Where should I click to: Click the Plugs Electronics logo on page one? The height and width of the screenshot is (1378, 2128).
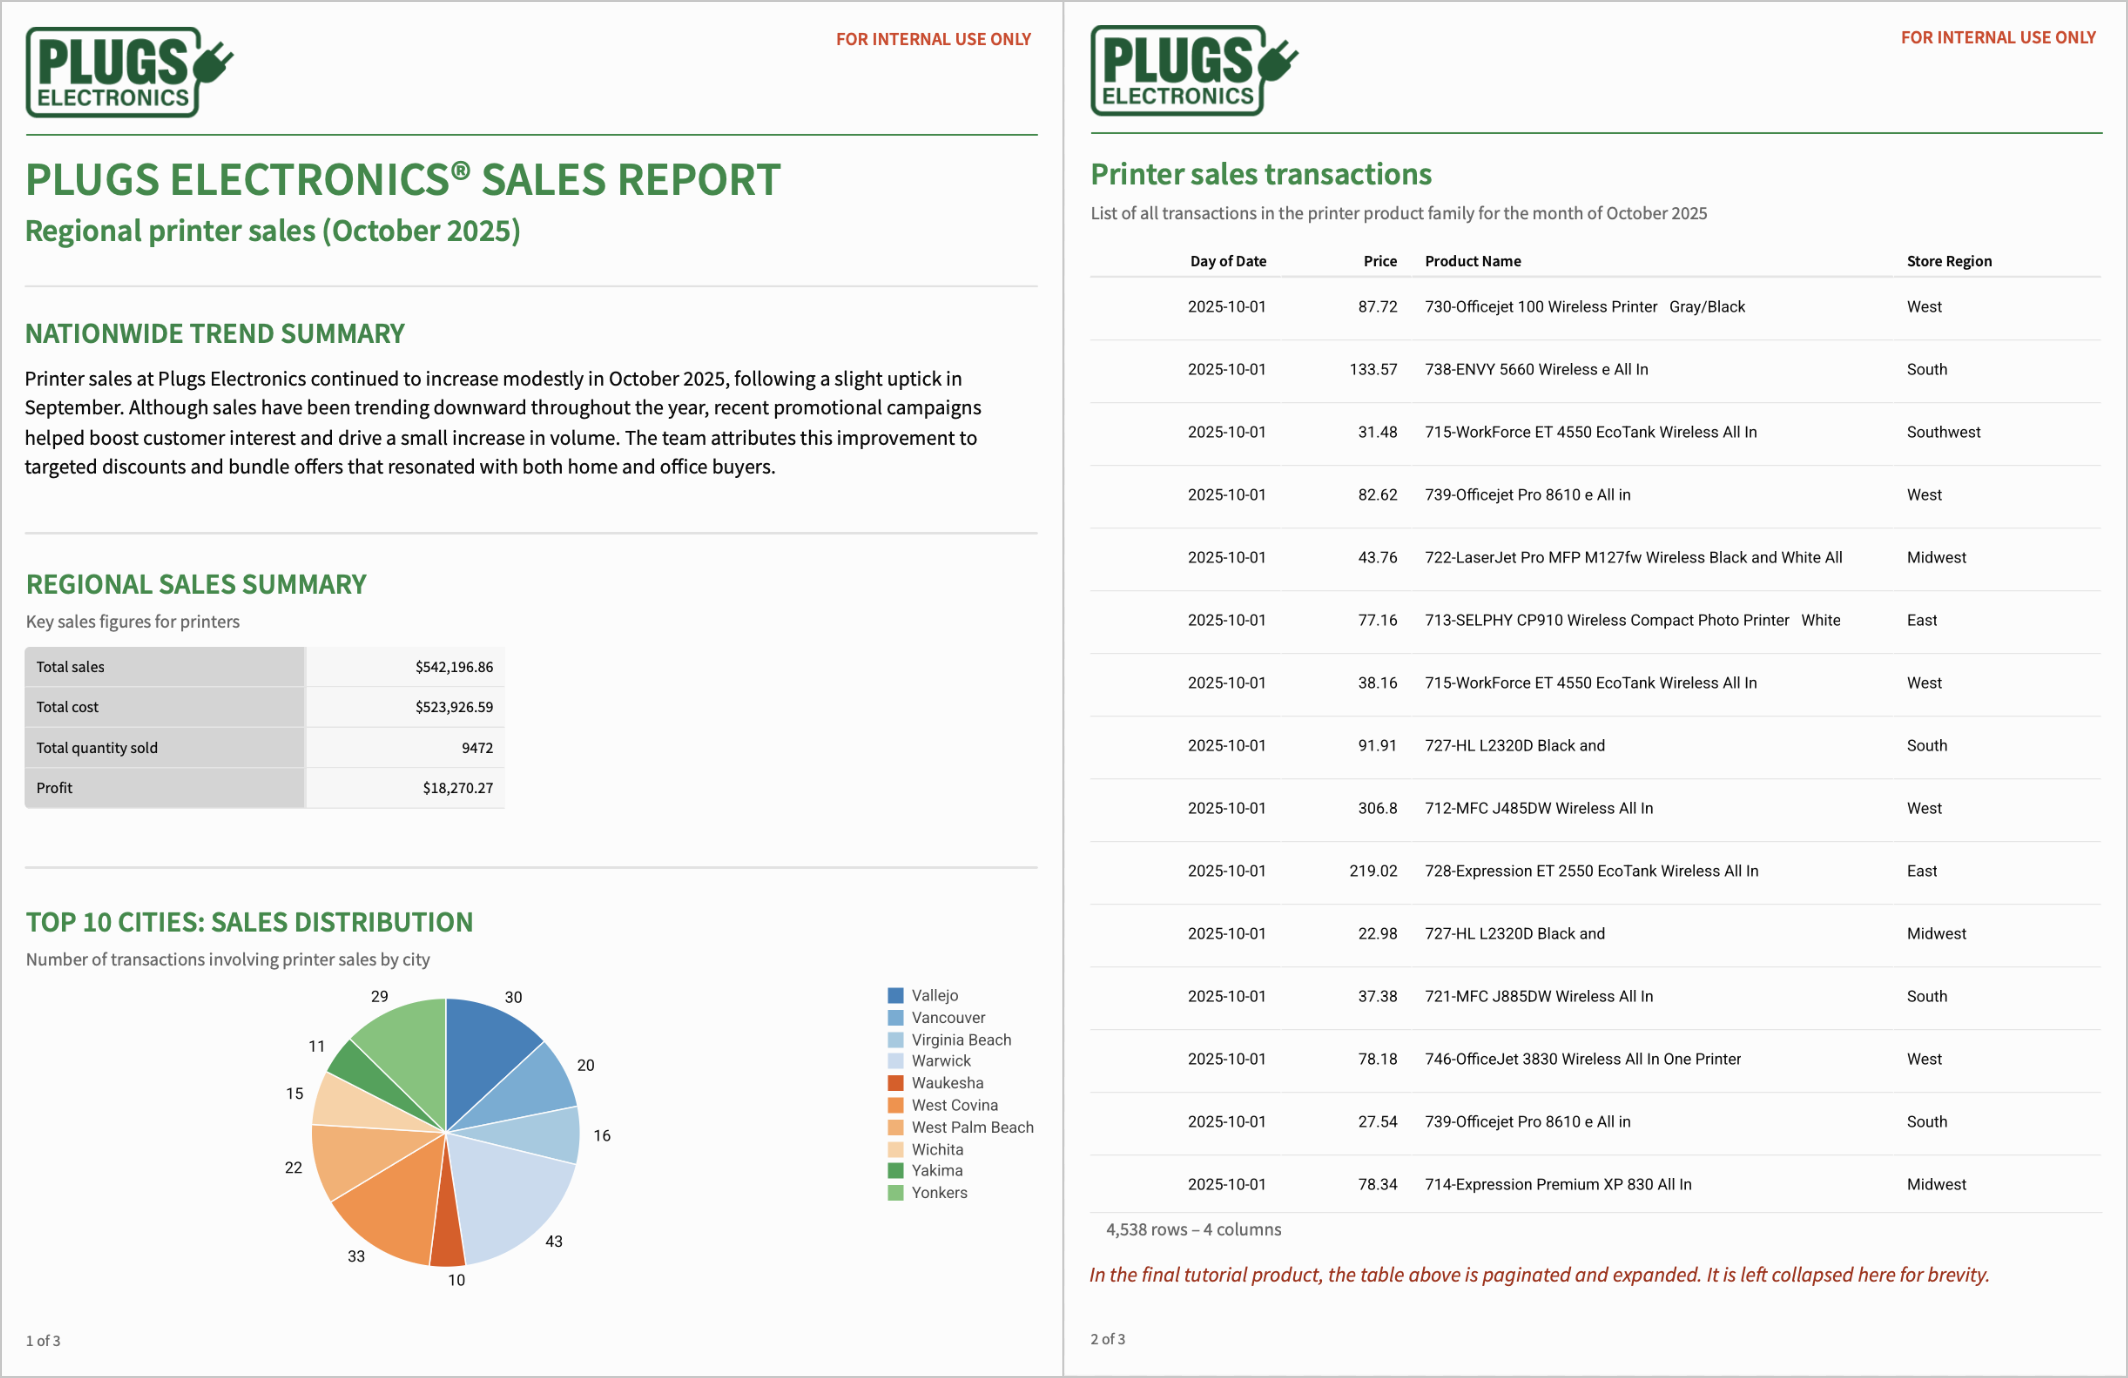128,72
